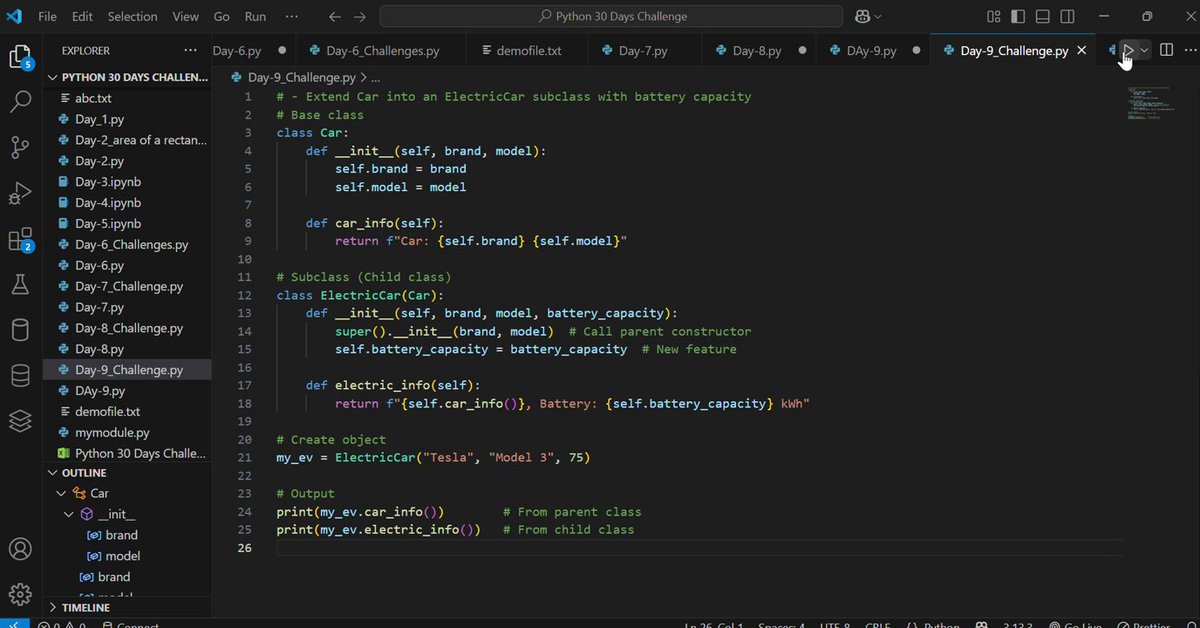Collapse the Car class in Outline
Image resolution: width=1200 pixels, height=628 pixels.
(61, 494)
